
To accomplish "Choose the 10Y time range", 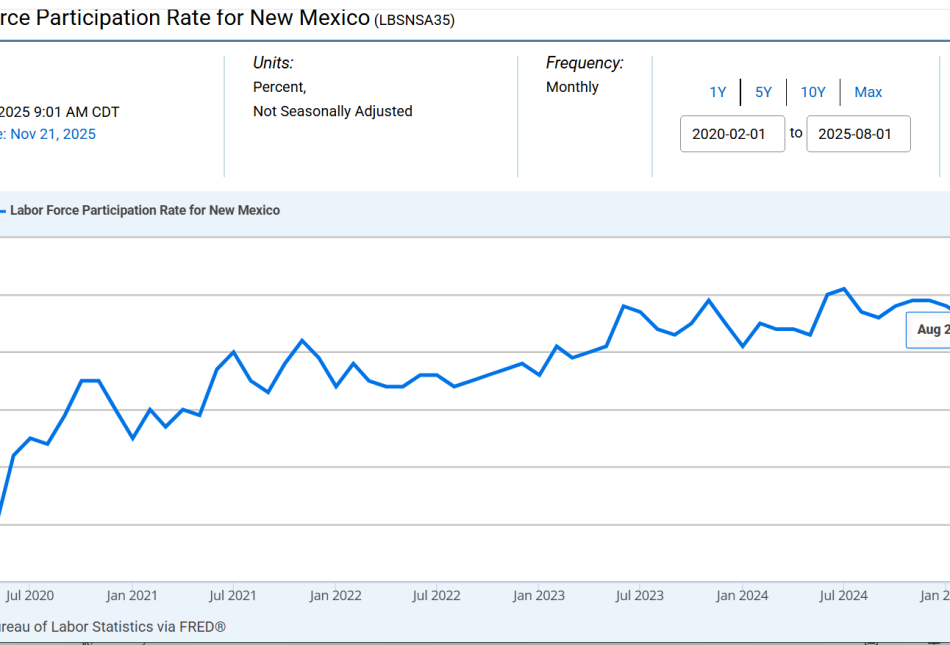I will tap(813, 92).
